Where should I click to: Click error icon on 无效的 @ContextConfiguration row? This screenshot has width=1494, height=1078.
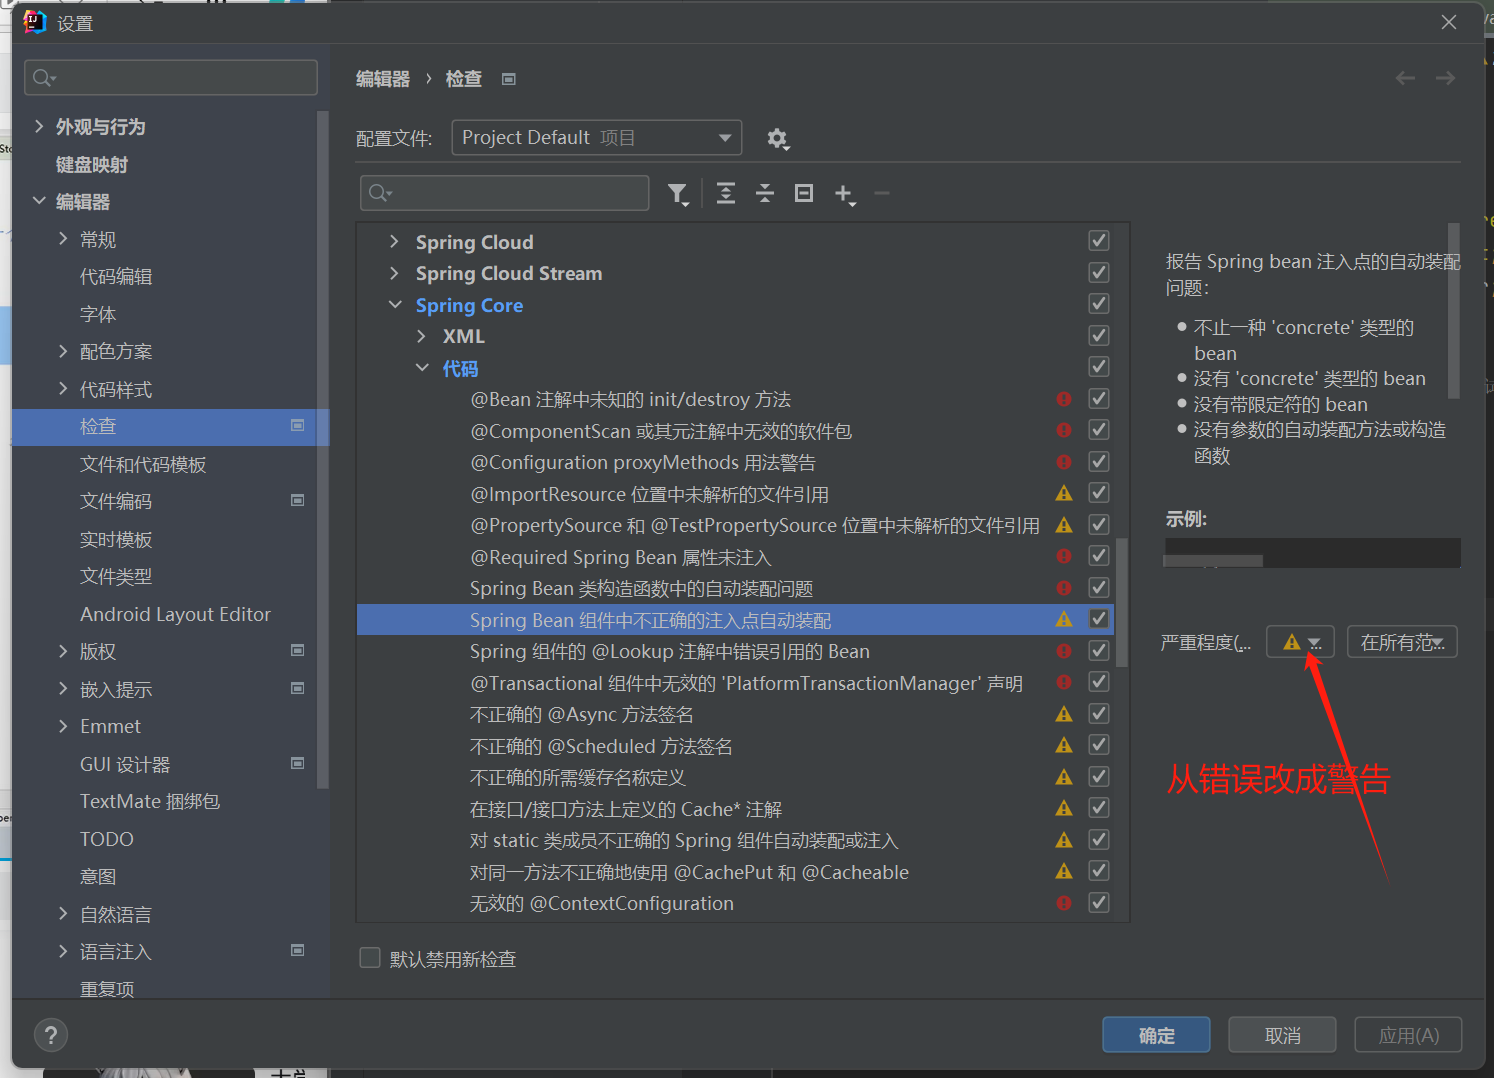click(x=1064, y=903)
